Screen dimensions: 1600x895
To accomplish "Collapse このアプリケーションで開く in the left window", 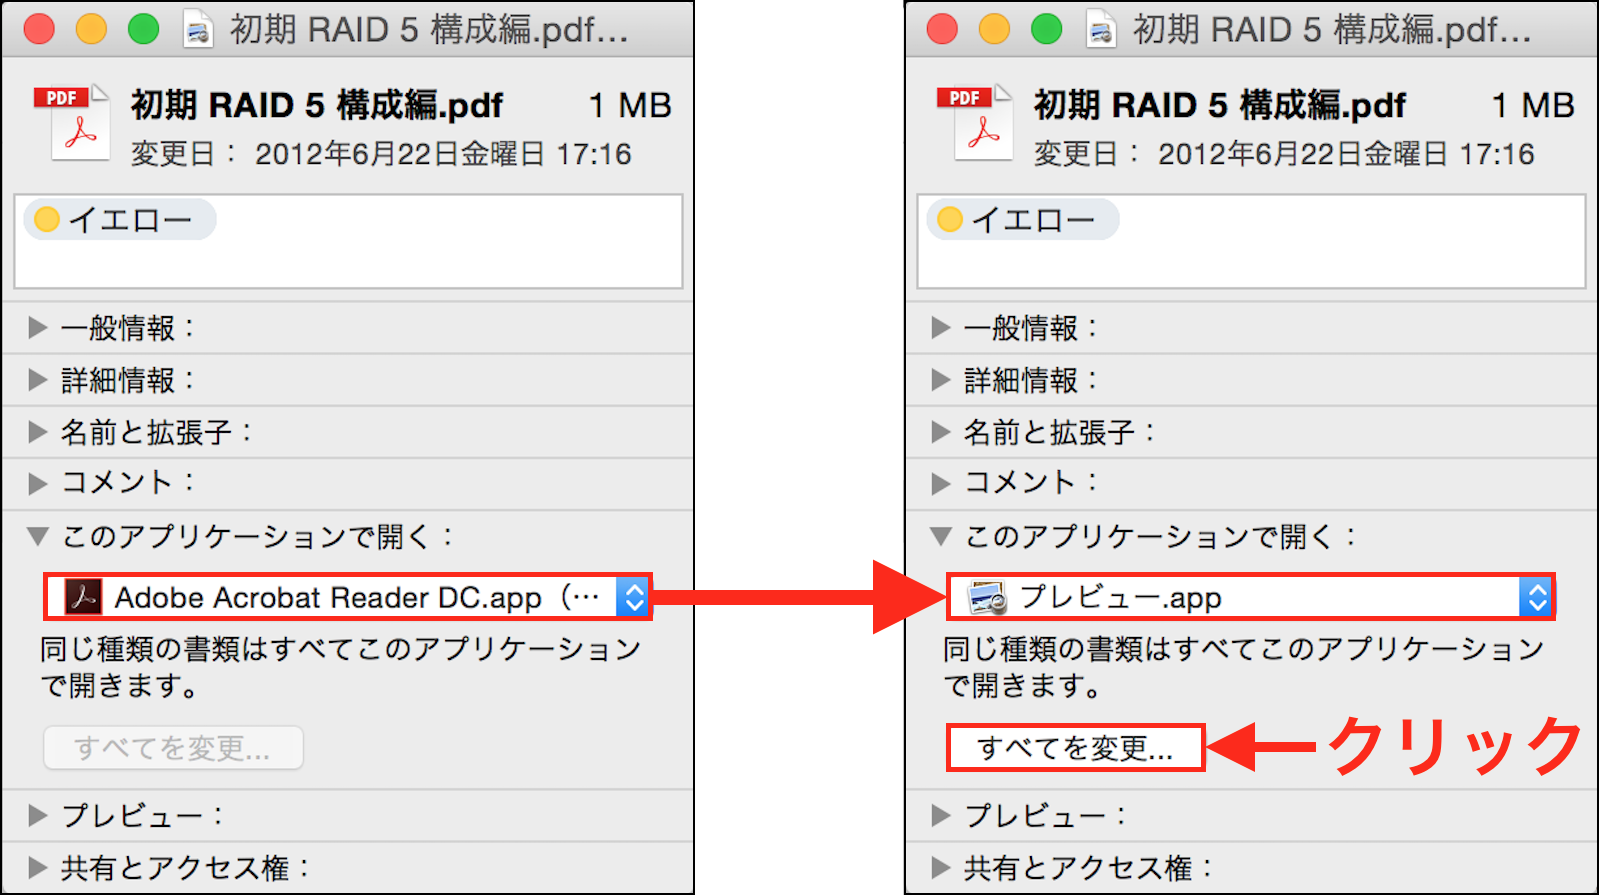I will click(38, 537).
